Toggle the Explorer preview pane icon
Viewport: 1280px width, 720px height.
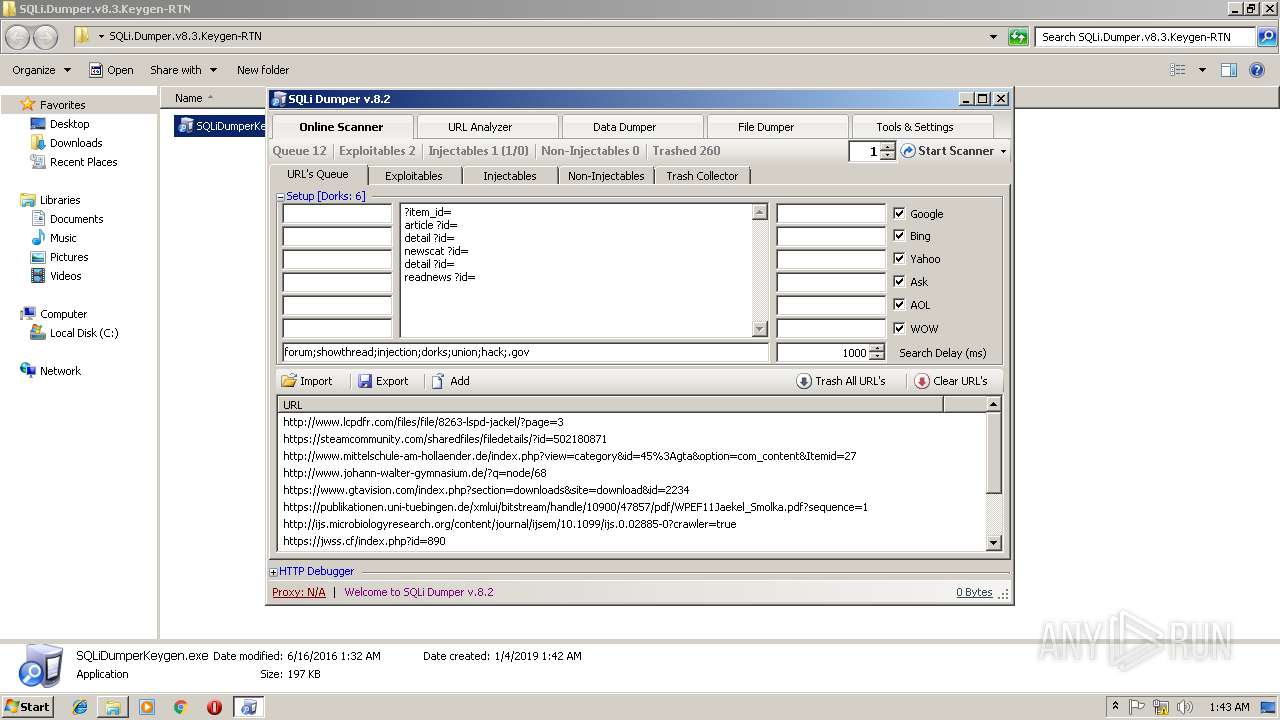[x=1229, y=70]
